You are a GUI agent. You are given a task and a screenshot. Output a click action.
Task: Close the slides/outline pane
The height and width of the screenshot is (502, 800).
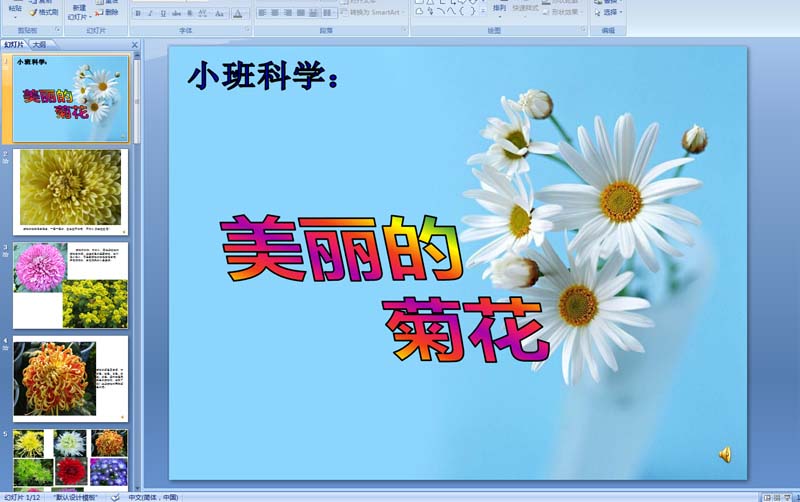coord(135,45)
